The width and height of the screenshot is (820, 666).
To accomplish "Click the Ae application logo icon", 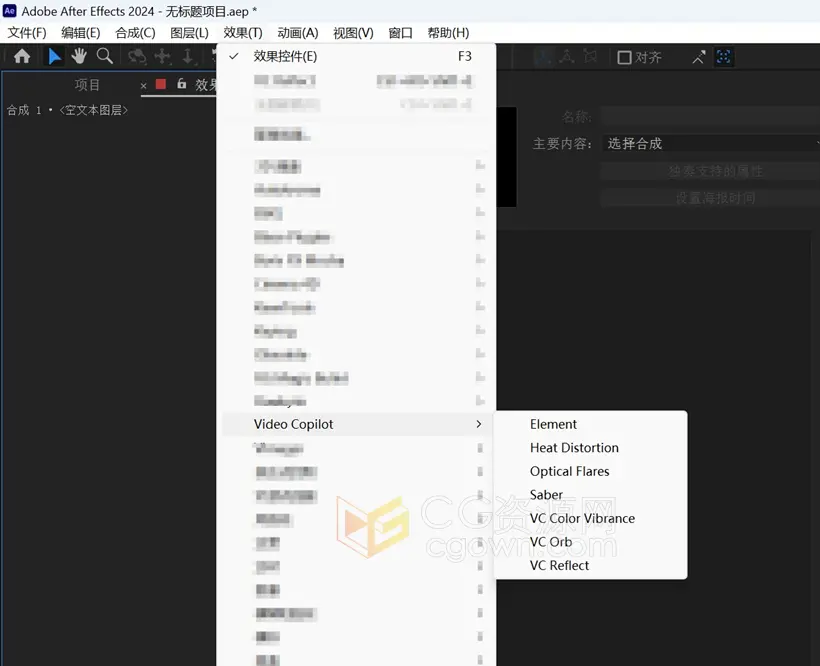I will tap(9, 10).
